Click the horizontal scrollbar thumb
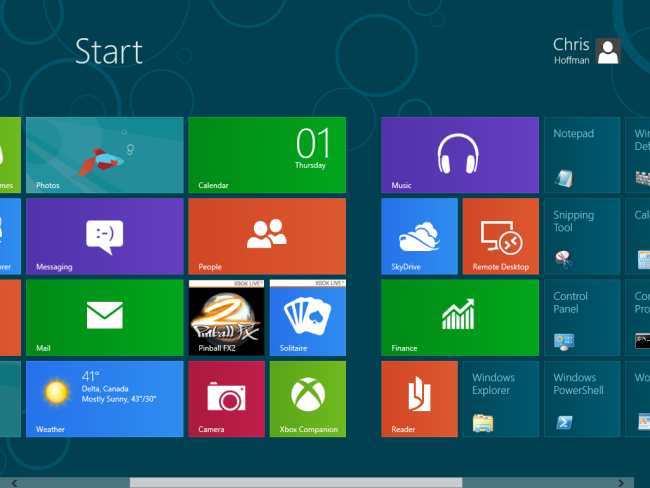The height and width of the screenshot is (488, 650). 296,483
